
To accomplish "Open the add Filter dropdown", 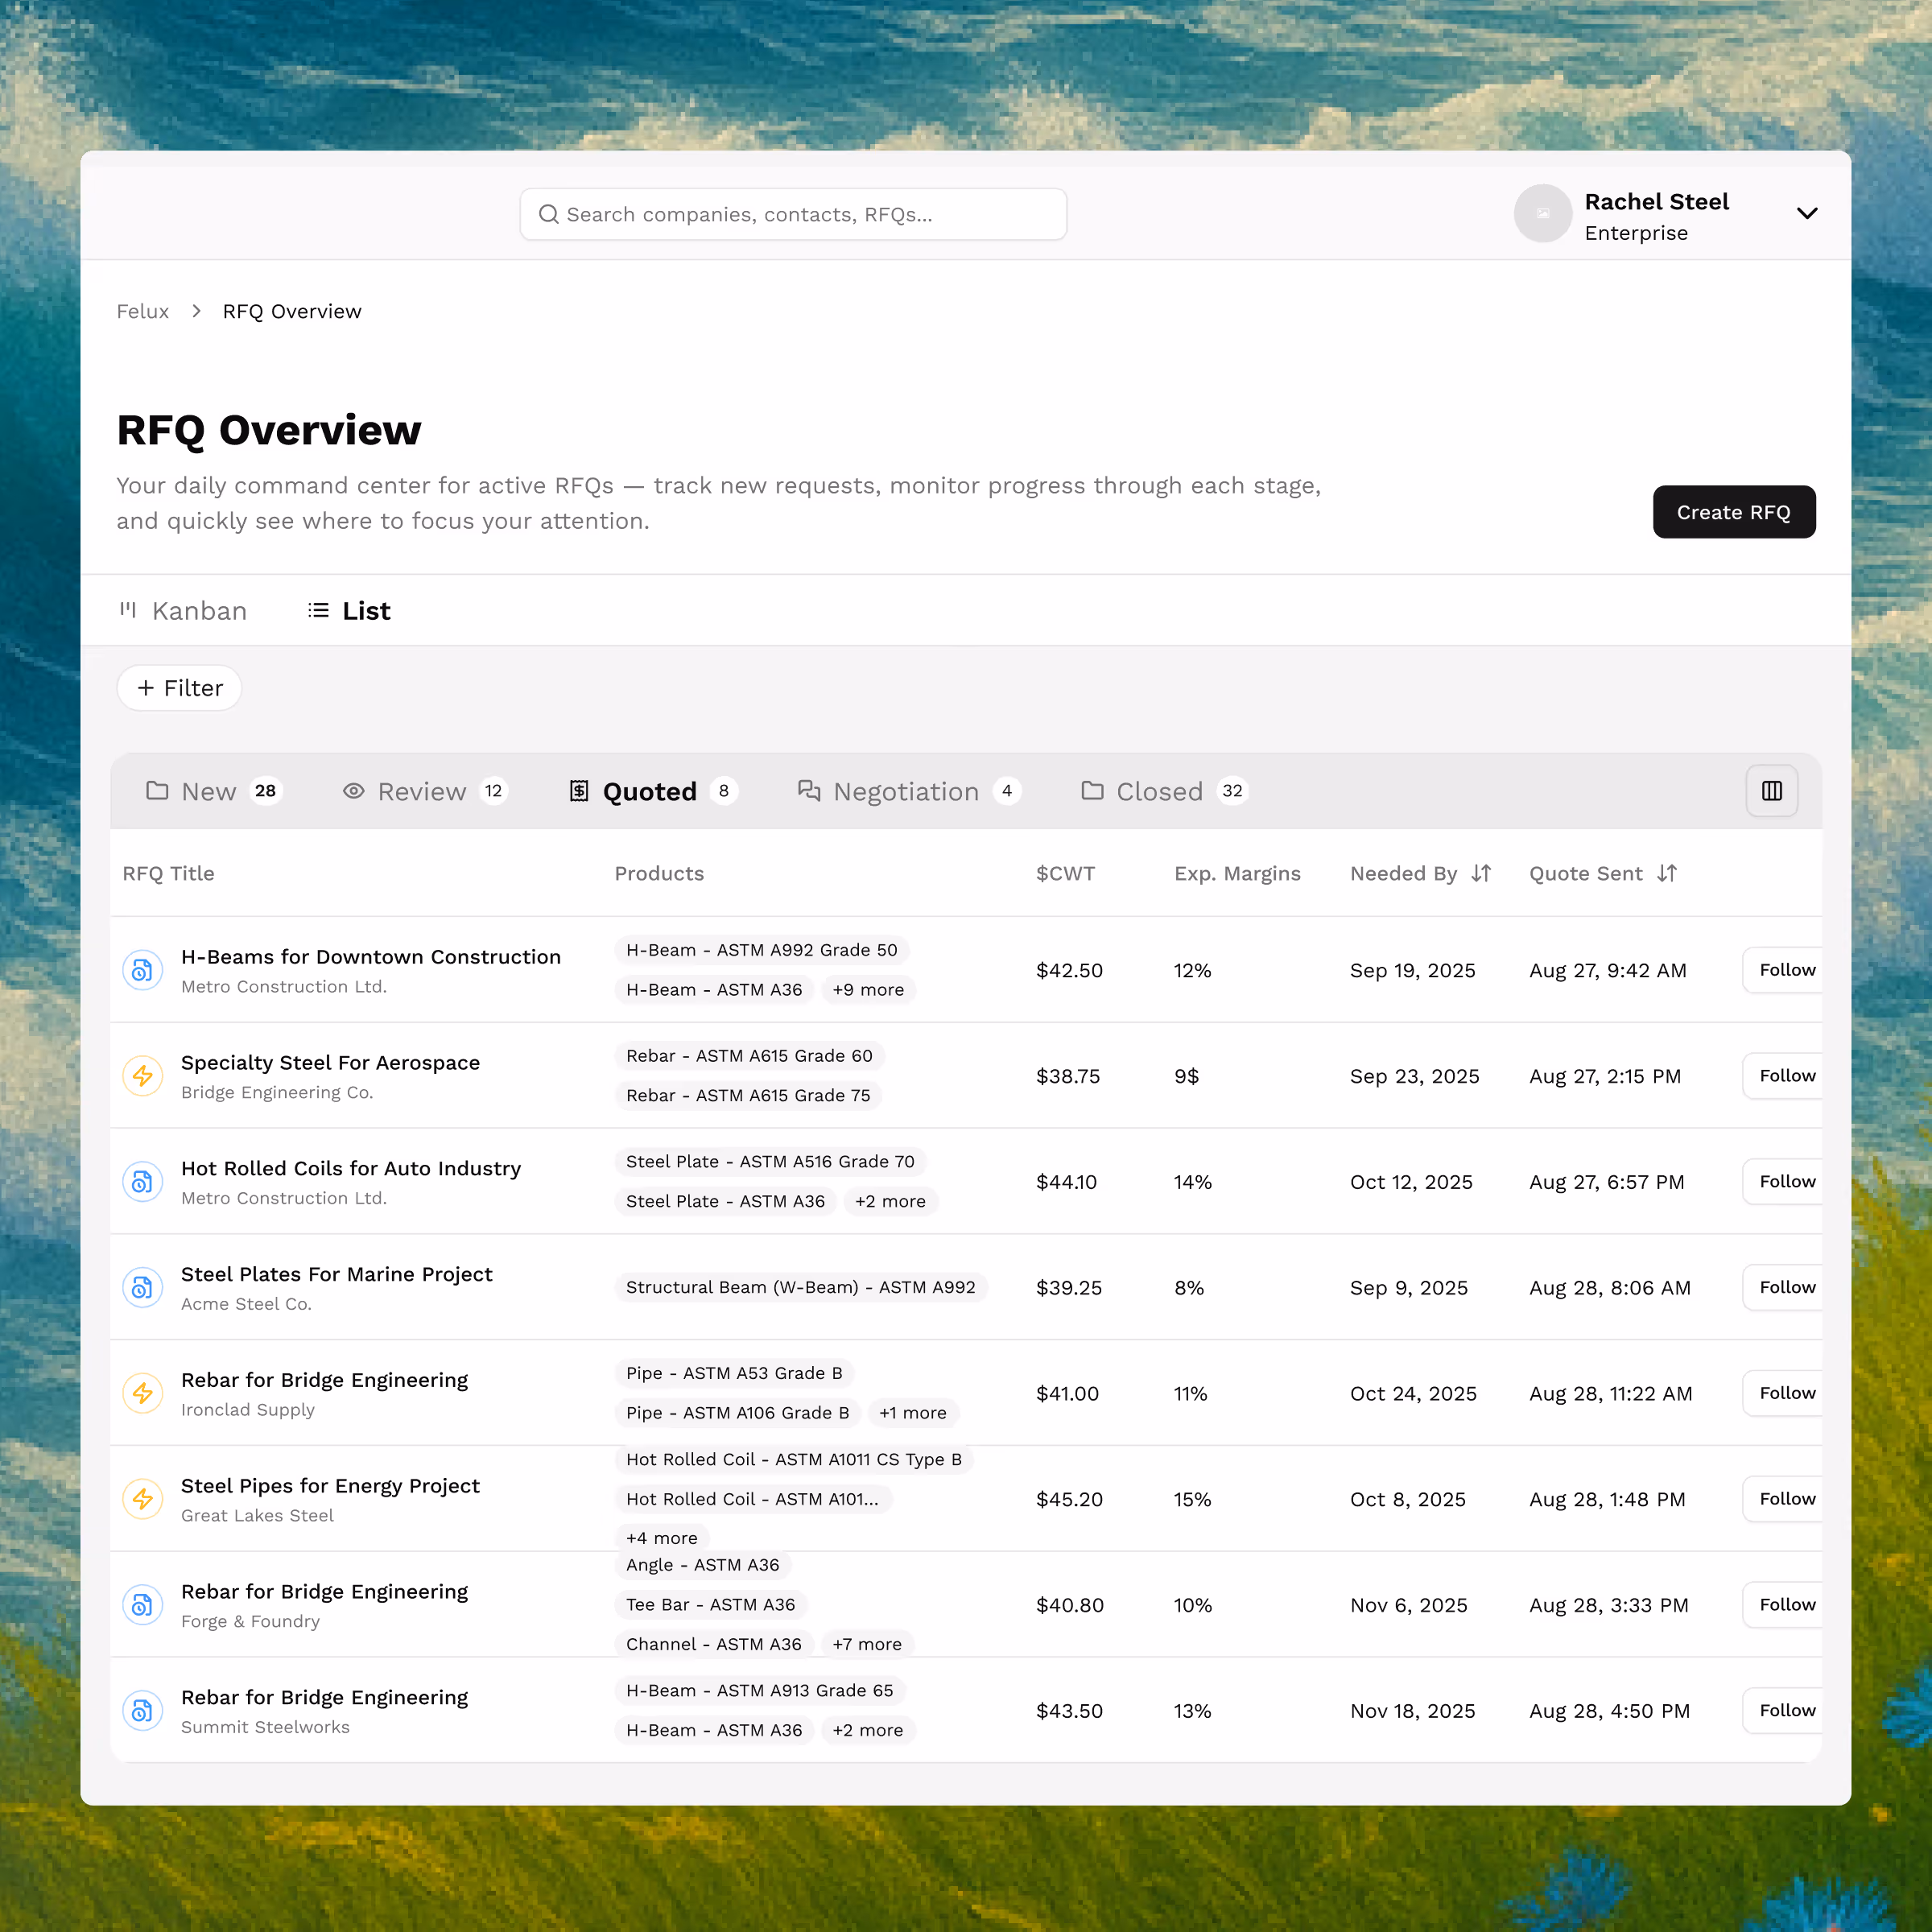I will click(180, 688).
